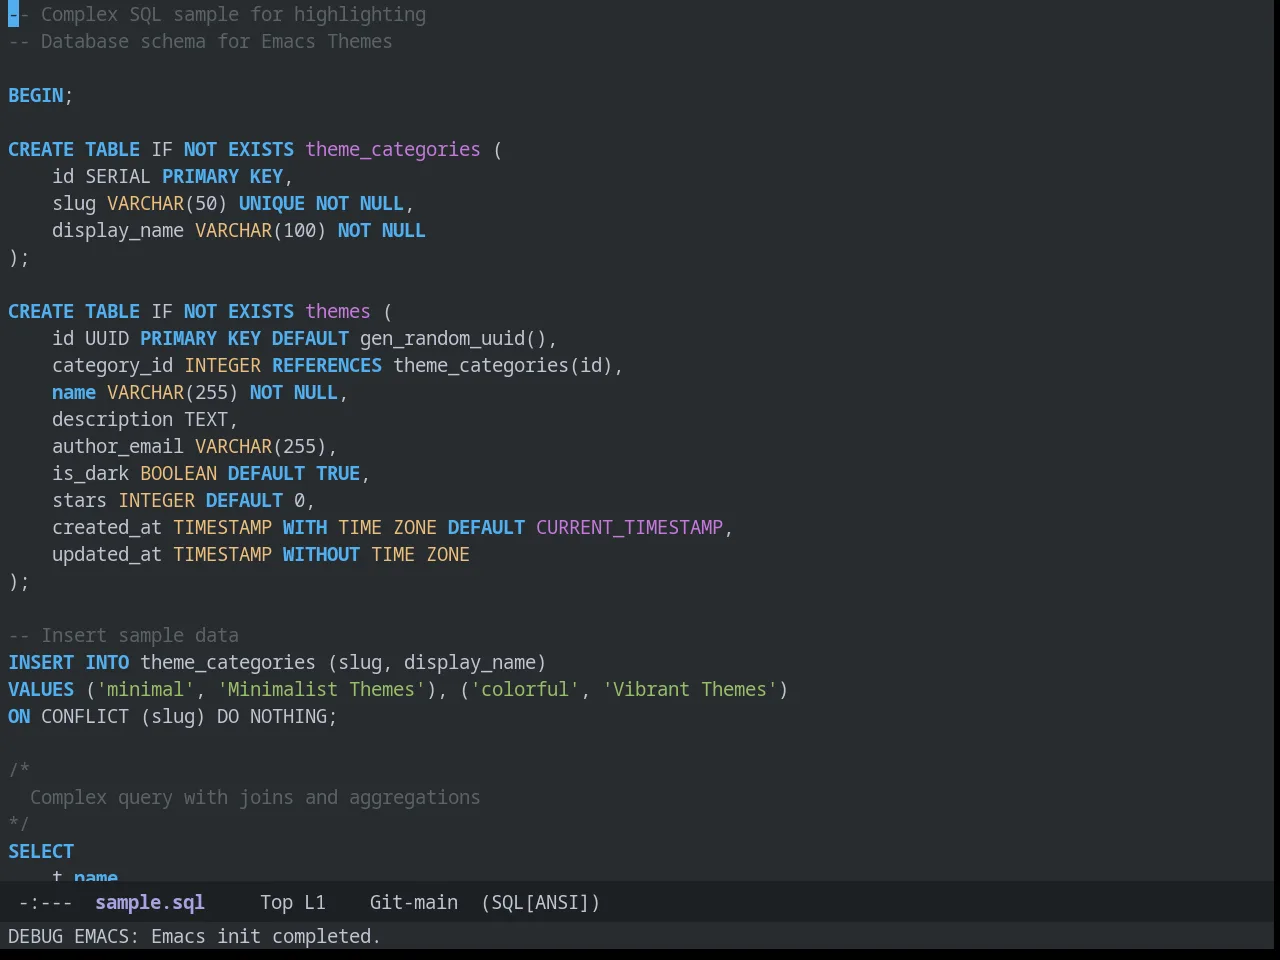1280x960 pixels.
Task: Click the -:--- buffer status flags
Action: [x=46, y=902]
